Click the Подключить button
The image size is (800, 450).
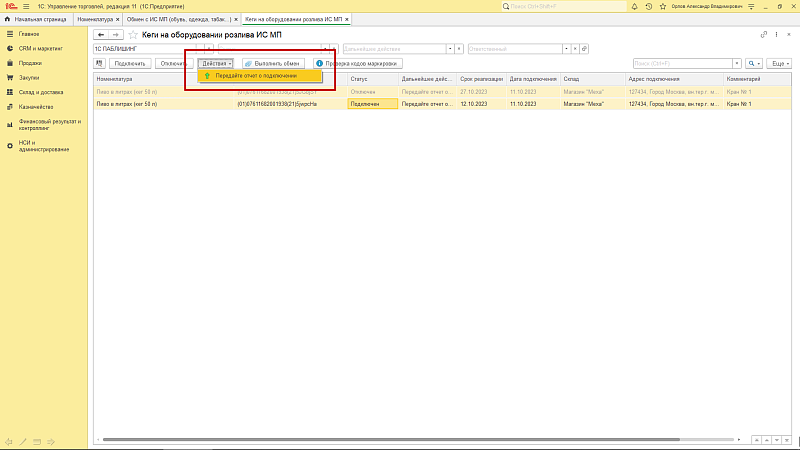coord(130,64)
